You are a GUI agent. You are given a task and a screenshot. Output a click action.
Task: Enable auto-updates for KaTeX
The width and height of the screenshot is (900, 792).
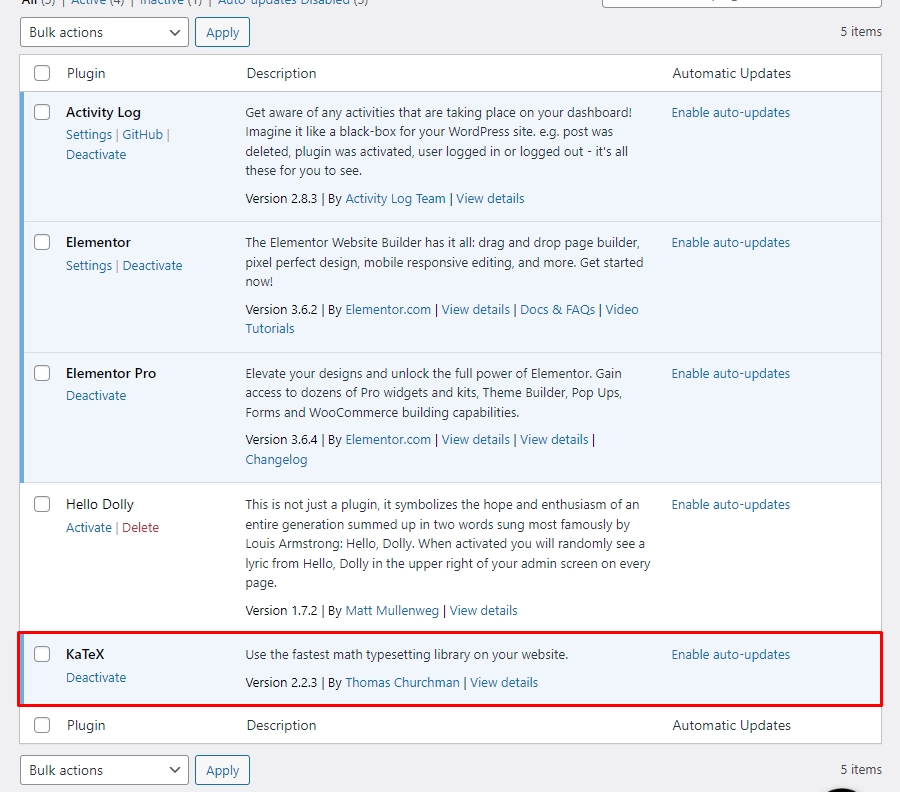731,655
